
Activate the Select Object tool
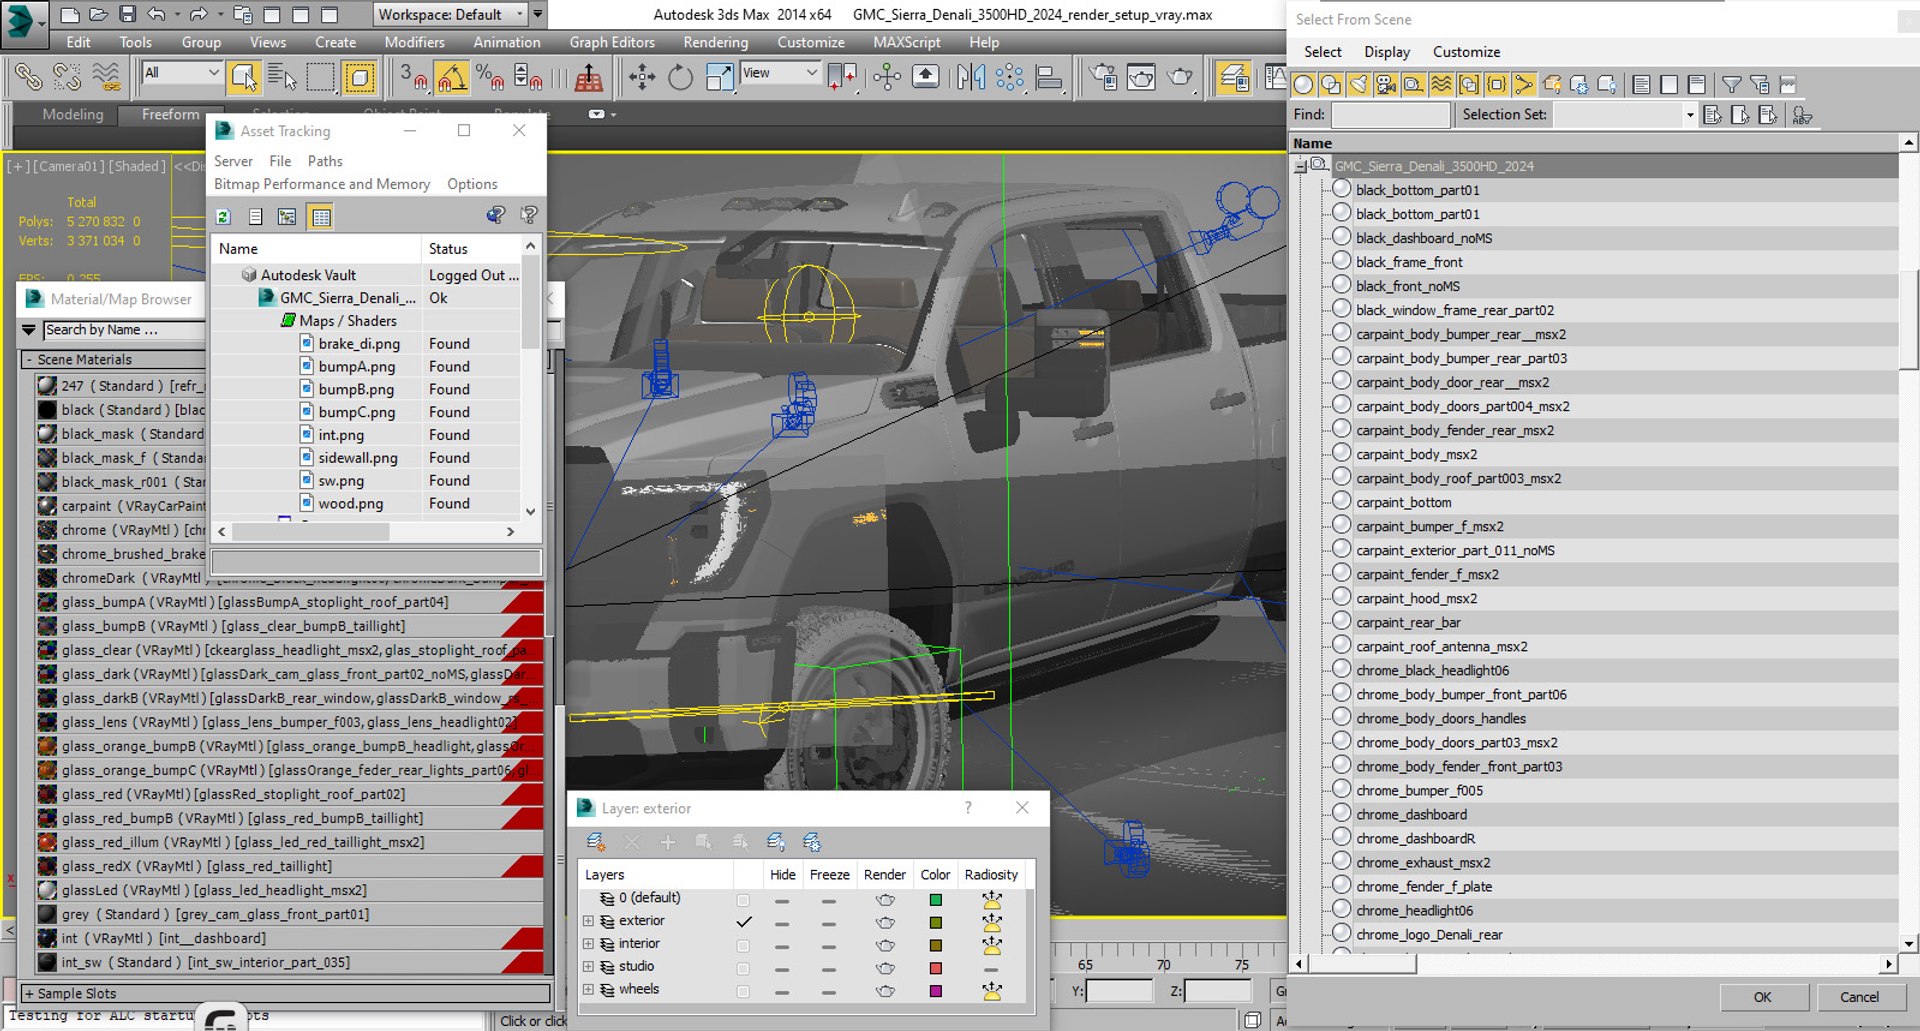coord(243,77)
